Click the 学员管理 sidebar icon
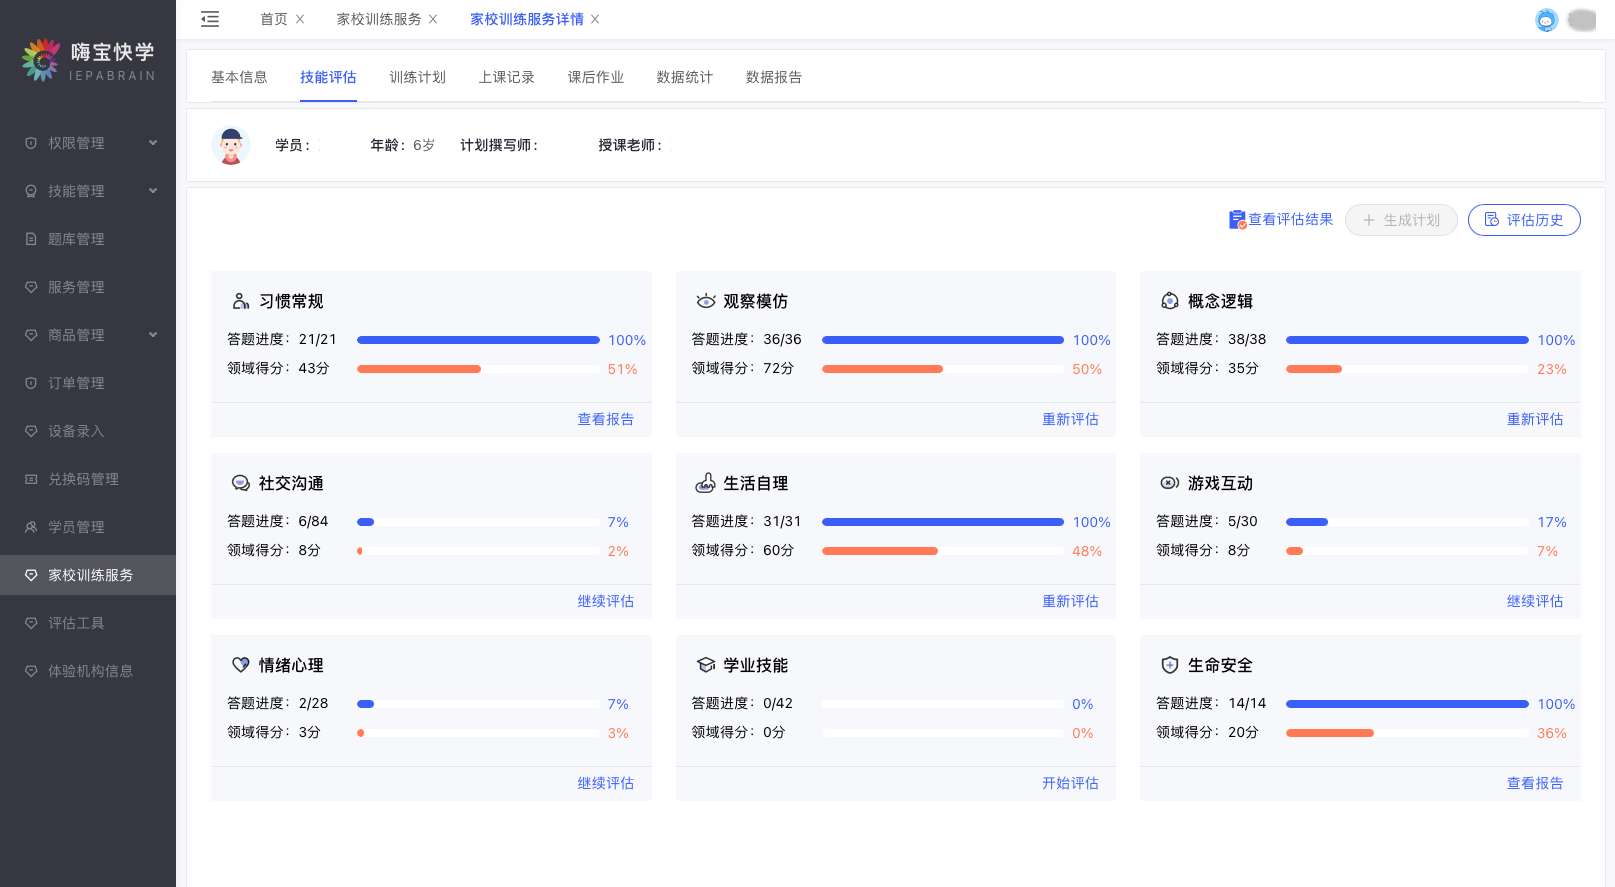Image resolution: width=1615 pixels, height=887 pixels. pyautogui.click(x=31, y=527)
